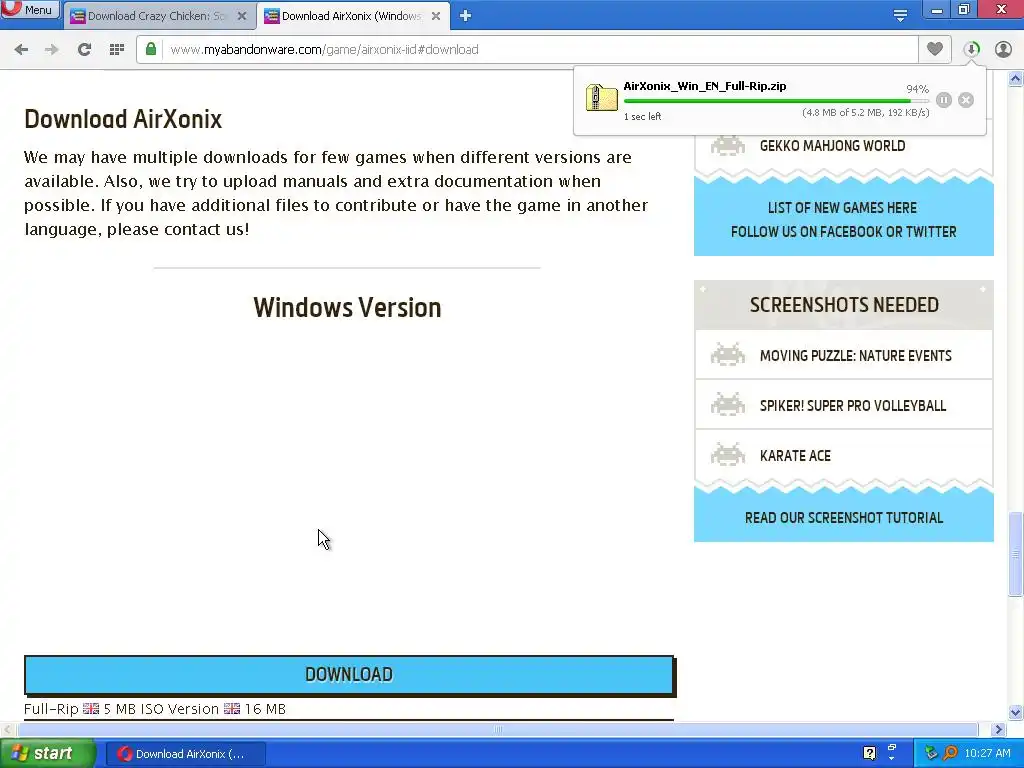Screen dimensions: 1024x768
Task: Close the AirXonix tab
Action: point(436,16)
